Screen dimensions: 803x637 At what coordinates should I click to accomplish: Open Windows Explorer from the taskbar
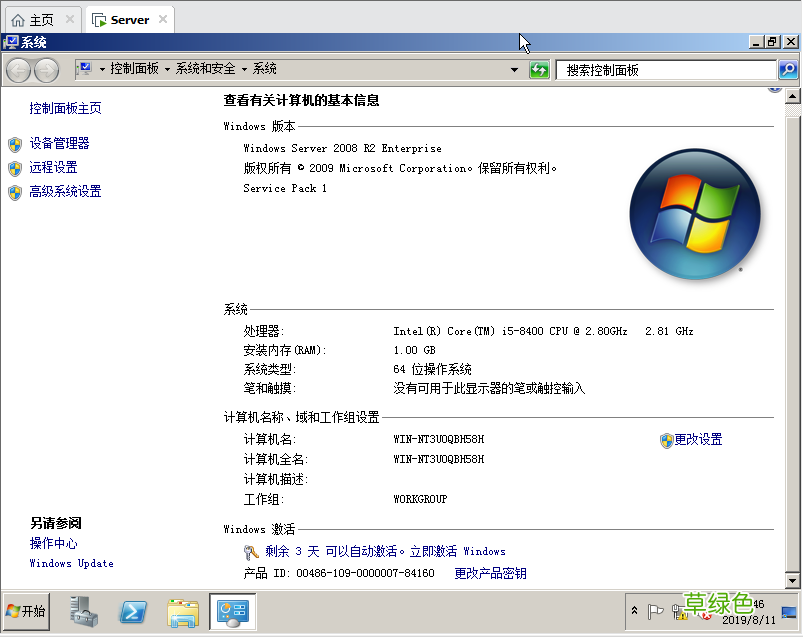pos(182,612)
